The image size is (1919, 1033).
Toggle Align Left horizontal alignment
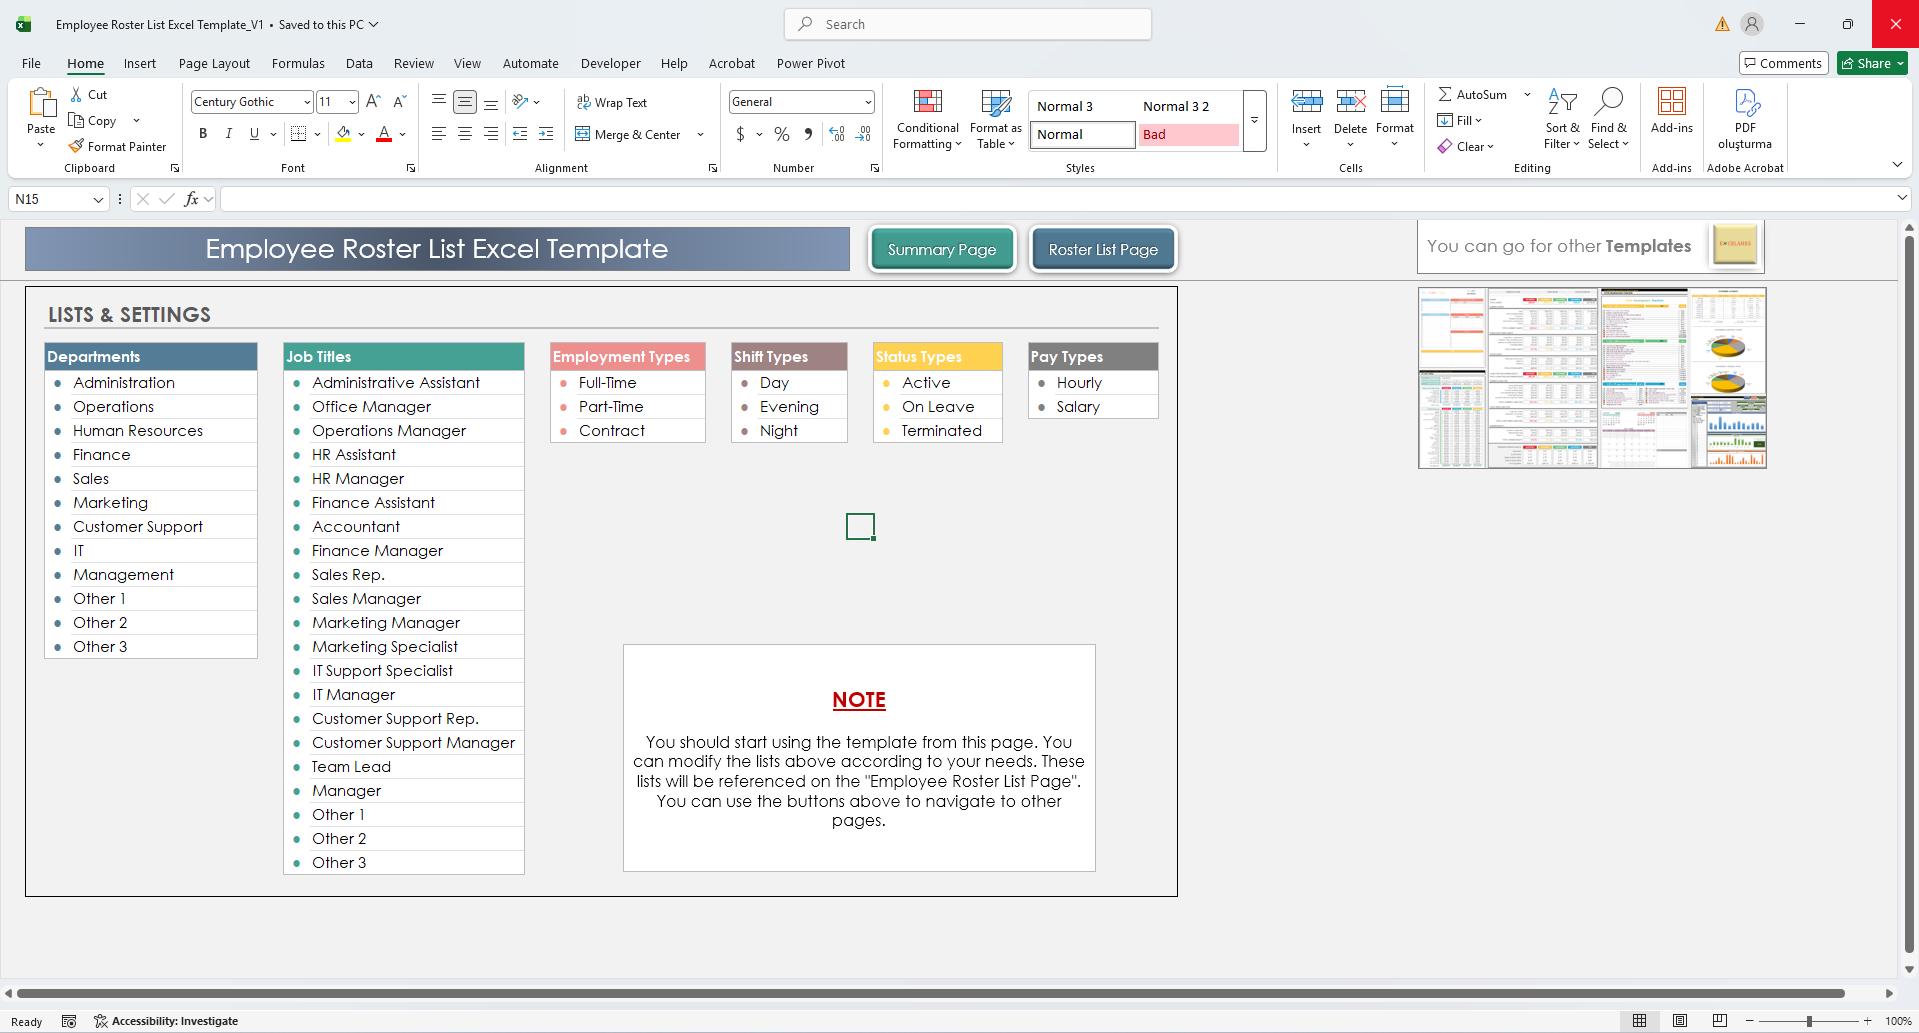coord(438,134)
